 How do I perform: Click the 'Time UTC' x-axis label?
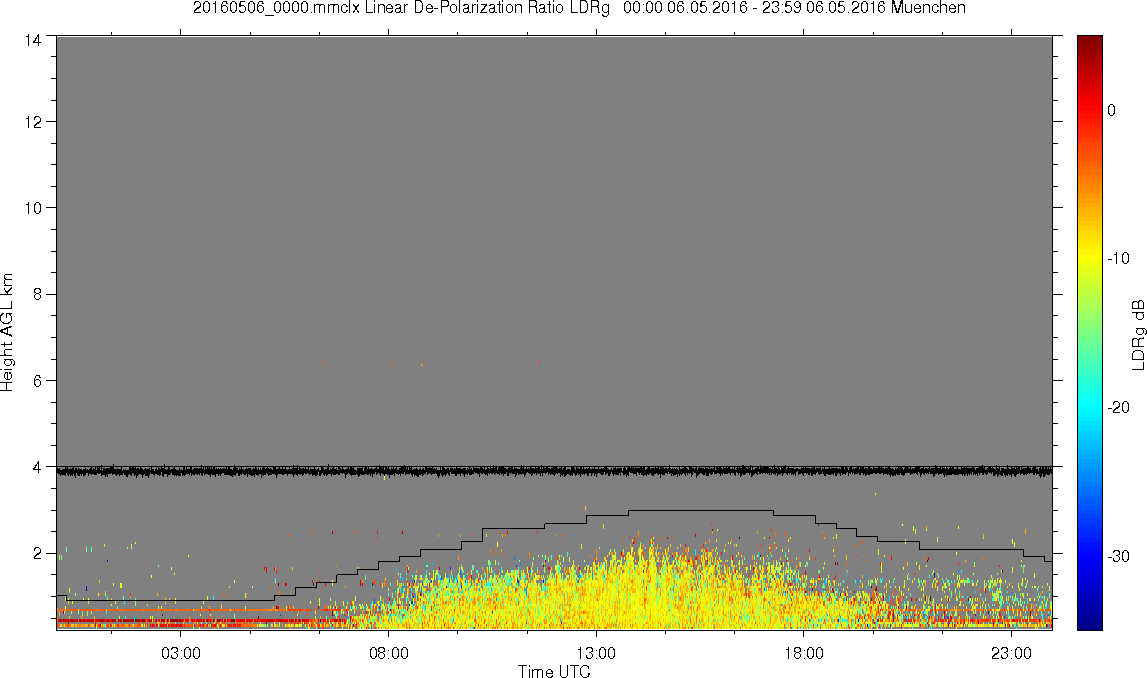(554, 671)
